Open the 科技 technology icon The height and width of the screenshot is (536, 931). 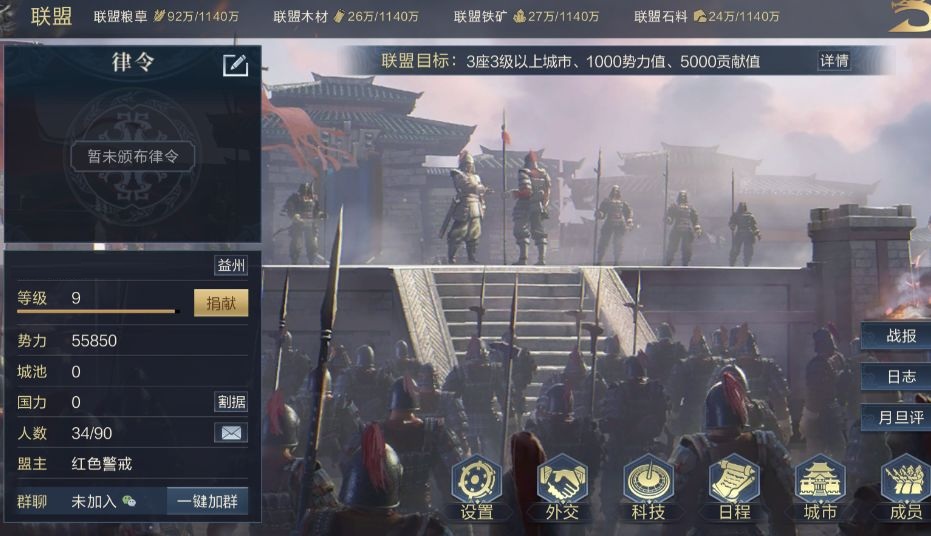(648, 488)
